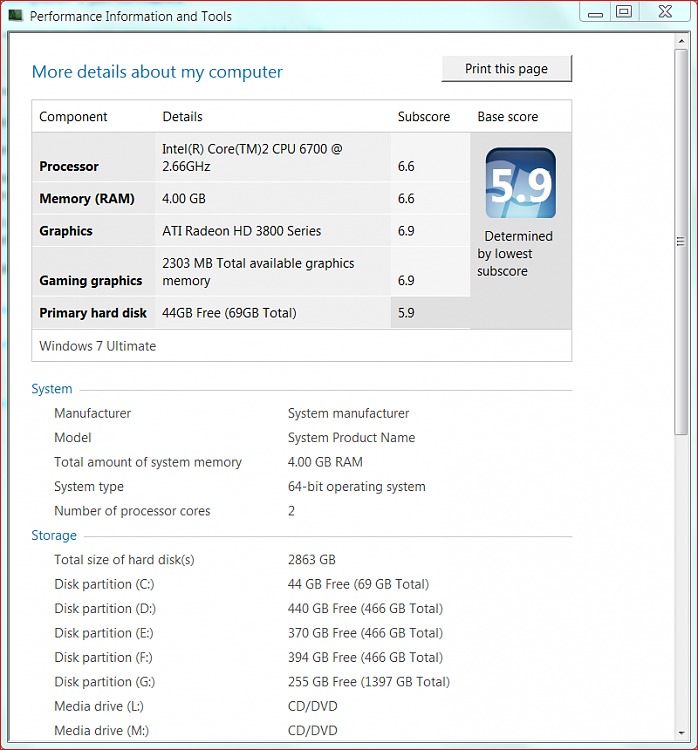Click the 2303 MB total graphics memory text

(258, 272)
